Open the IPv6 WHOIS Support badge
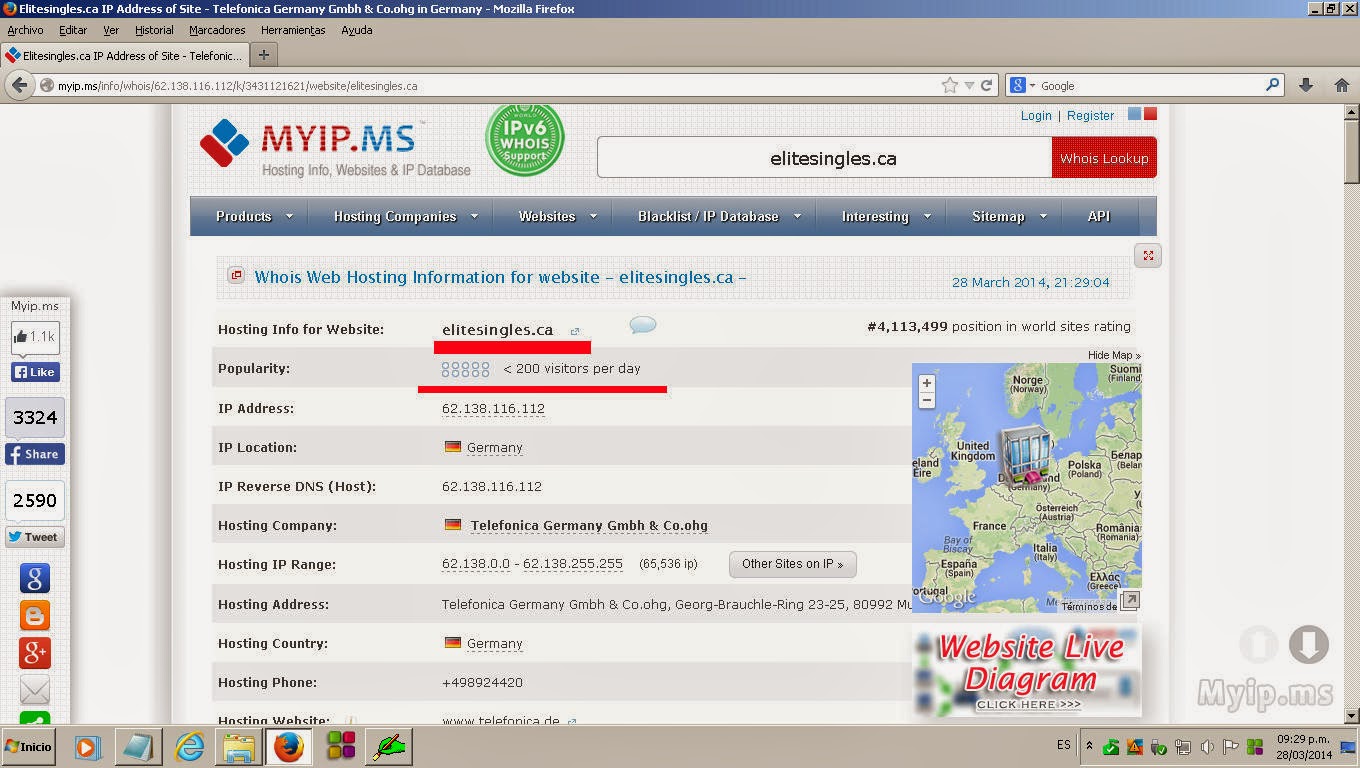The width and height of the screenshot is (1360, 768). [x=525, y=139]
